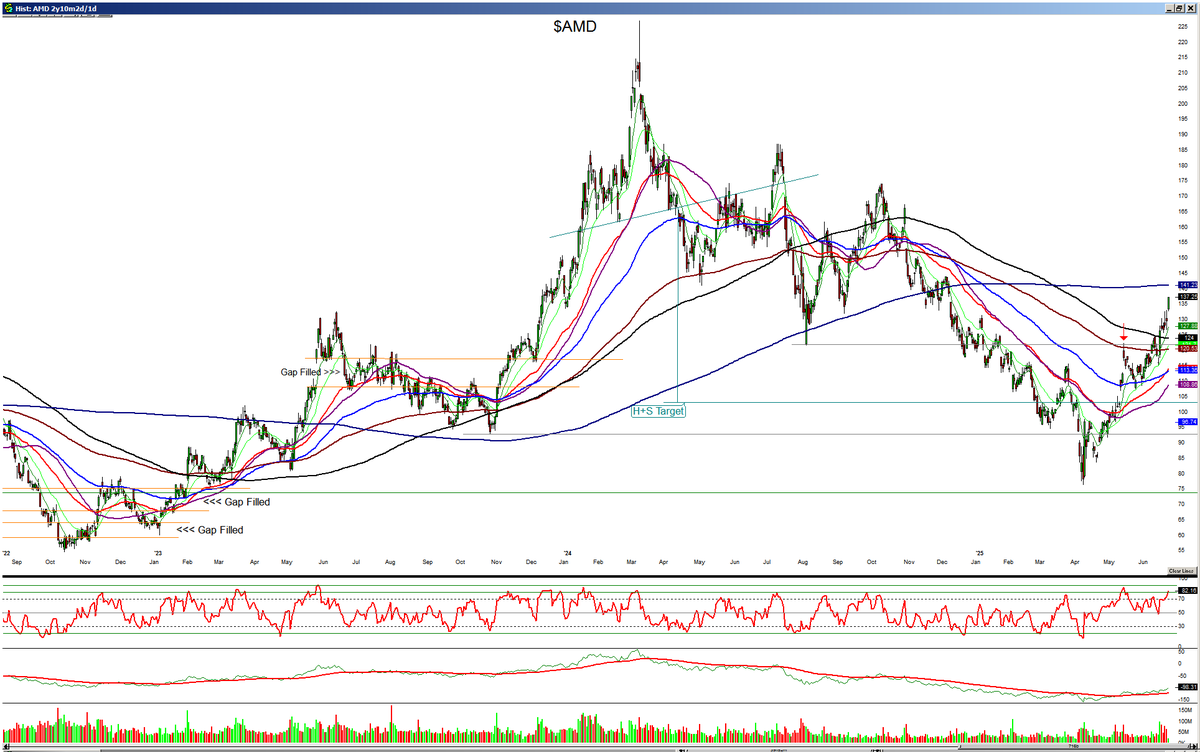Click the 108.86 purple price tag
Image resolution: width=1200 pixels, height=752 pixels.
pos(1188,385)
